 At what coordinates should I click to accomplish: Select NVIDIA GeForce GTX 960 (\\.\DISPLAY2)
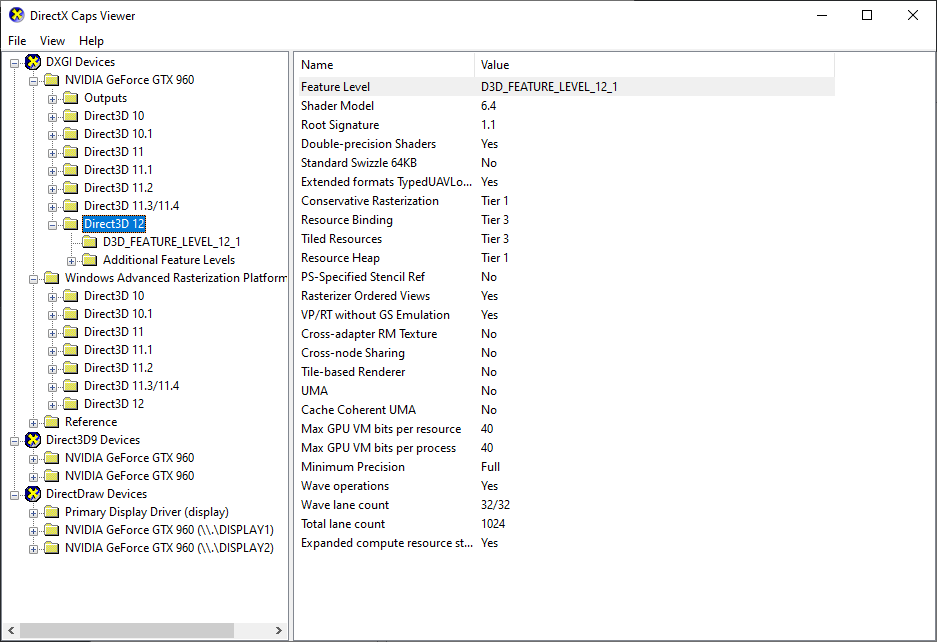click(169, 548)
